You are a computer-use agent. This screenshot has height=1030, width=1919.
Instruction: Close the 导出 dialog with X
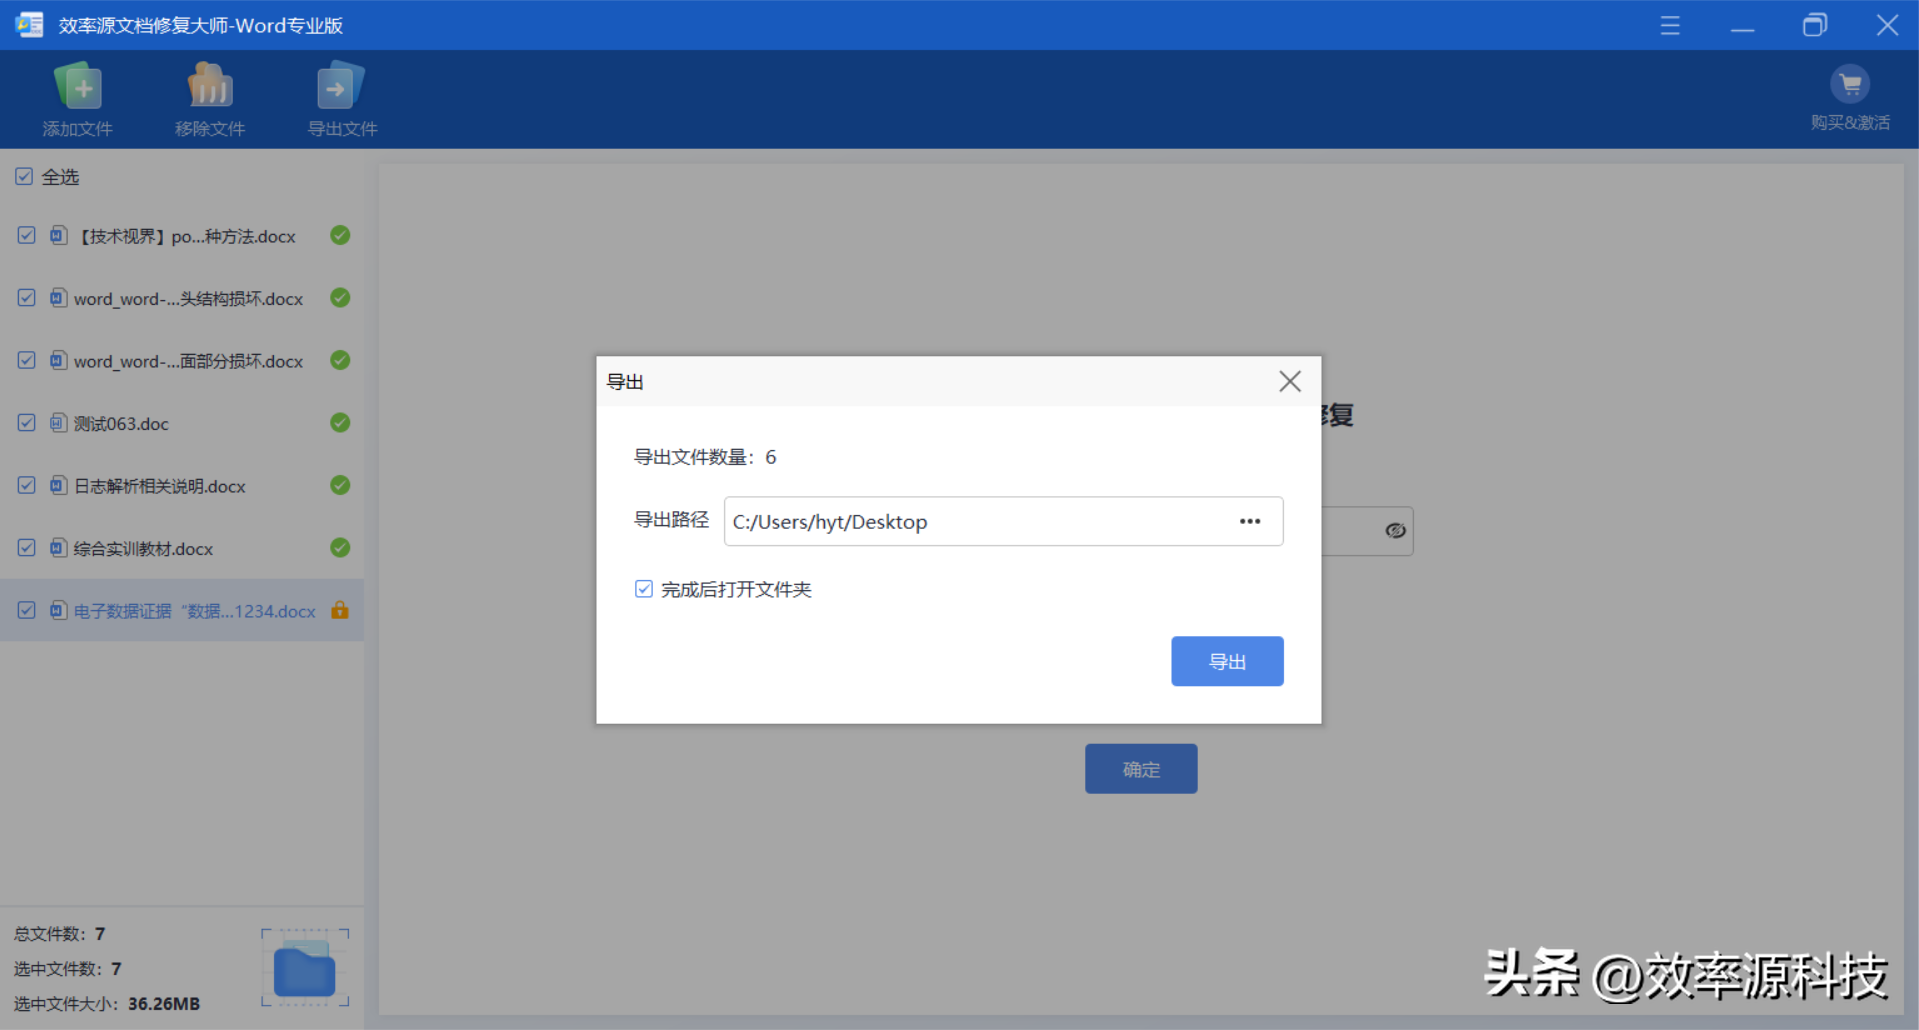click(x=1289, y=381)
